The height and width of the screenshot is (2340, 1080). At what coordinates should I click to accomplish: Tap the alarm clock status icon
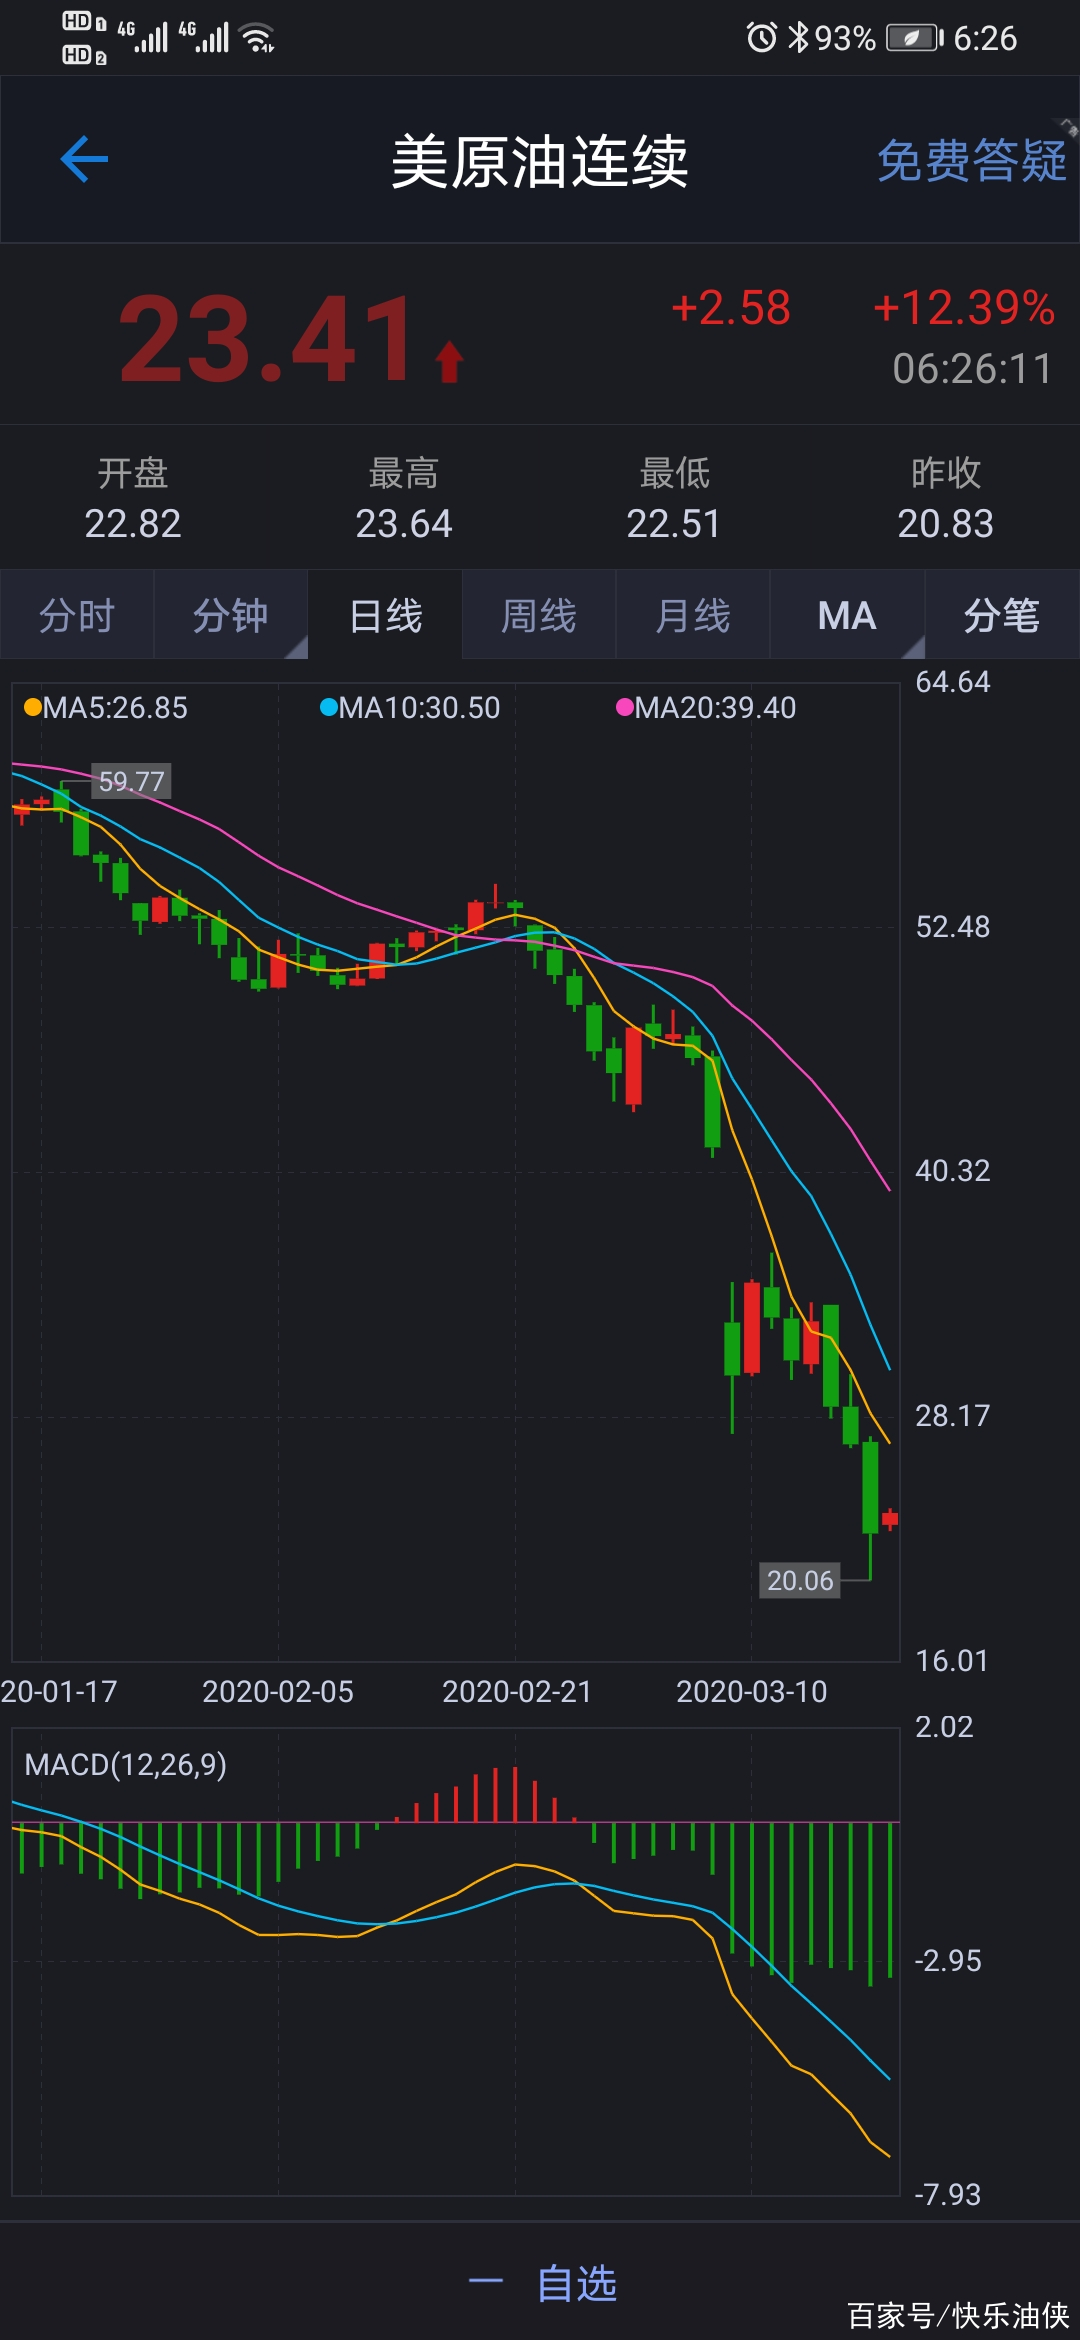pos(762,38)
